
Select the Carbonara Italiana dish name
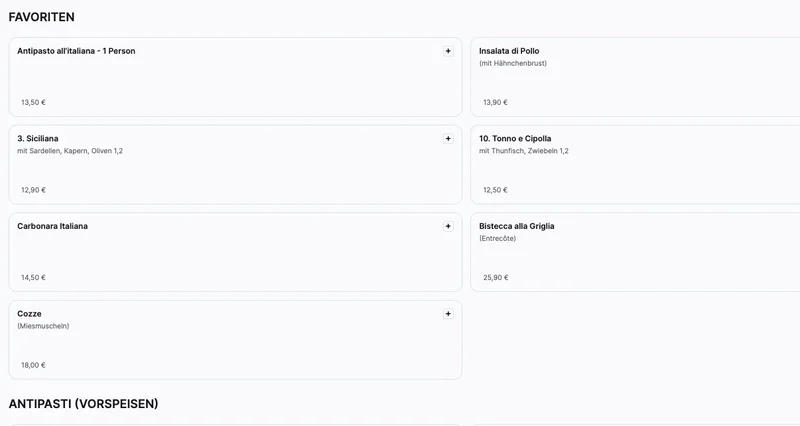click(52, 226)
